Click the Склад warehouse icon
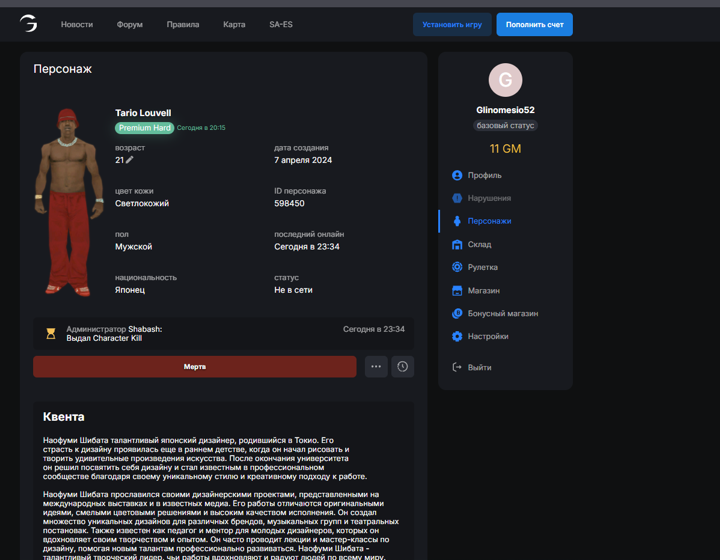The image size is (720, 560). 457,244
